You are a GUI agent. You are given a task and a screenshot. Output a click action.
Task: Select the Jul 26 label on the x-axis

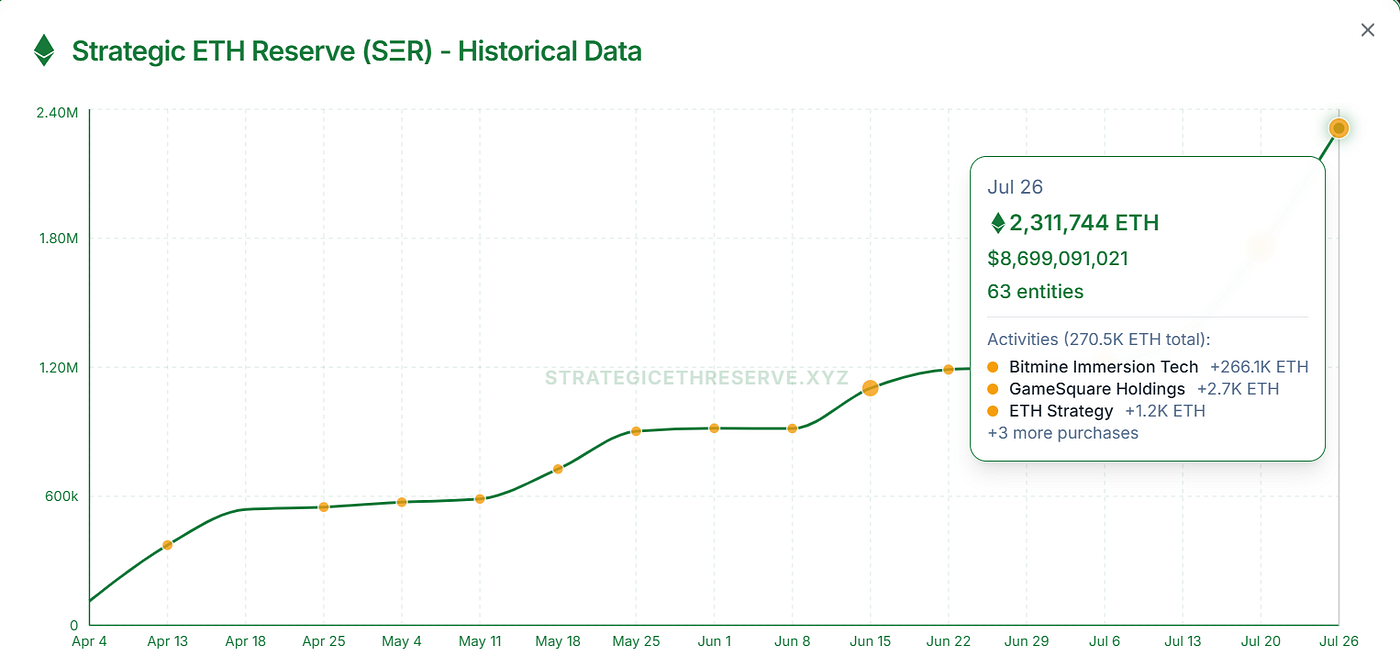(x=1338, y=641)
